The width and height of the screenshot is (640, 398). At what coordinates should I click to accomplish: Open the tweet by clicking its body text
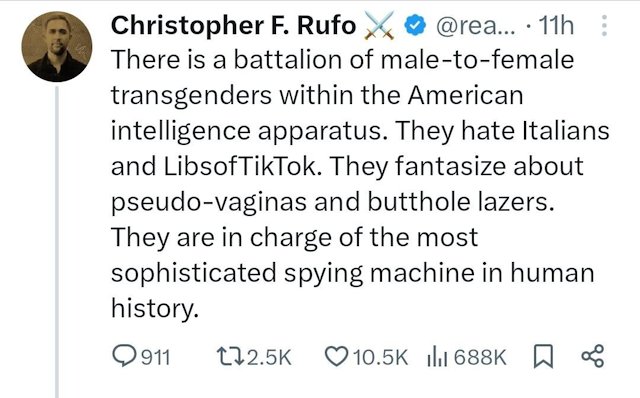point(360,184)
